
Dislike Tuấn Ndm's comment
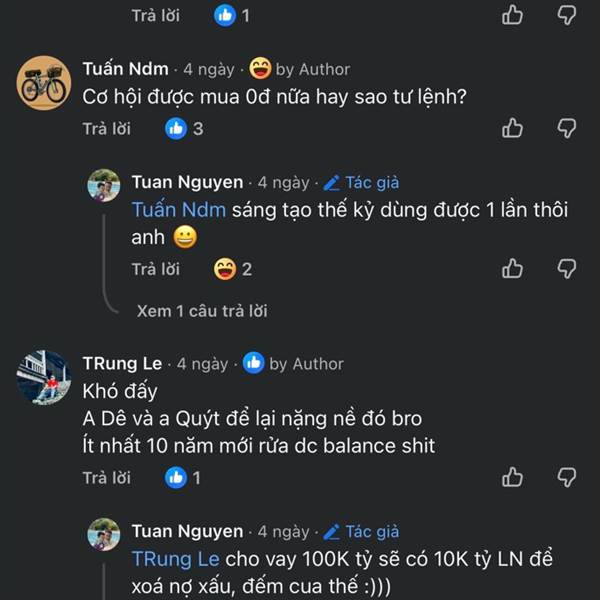click(567, 128)
